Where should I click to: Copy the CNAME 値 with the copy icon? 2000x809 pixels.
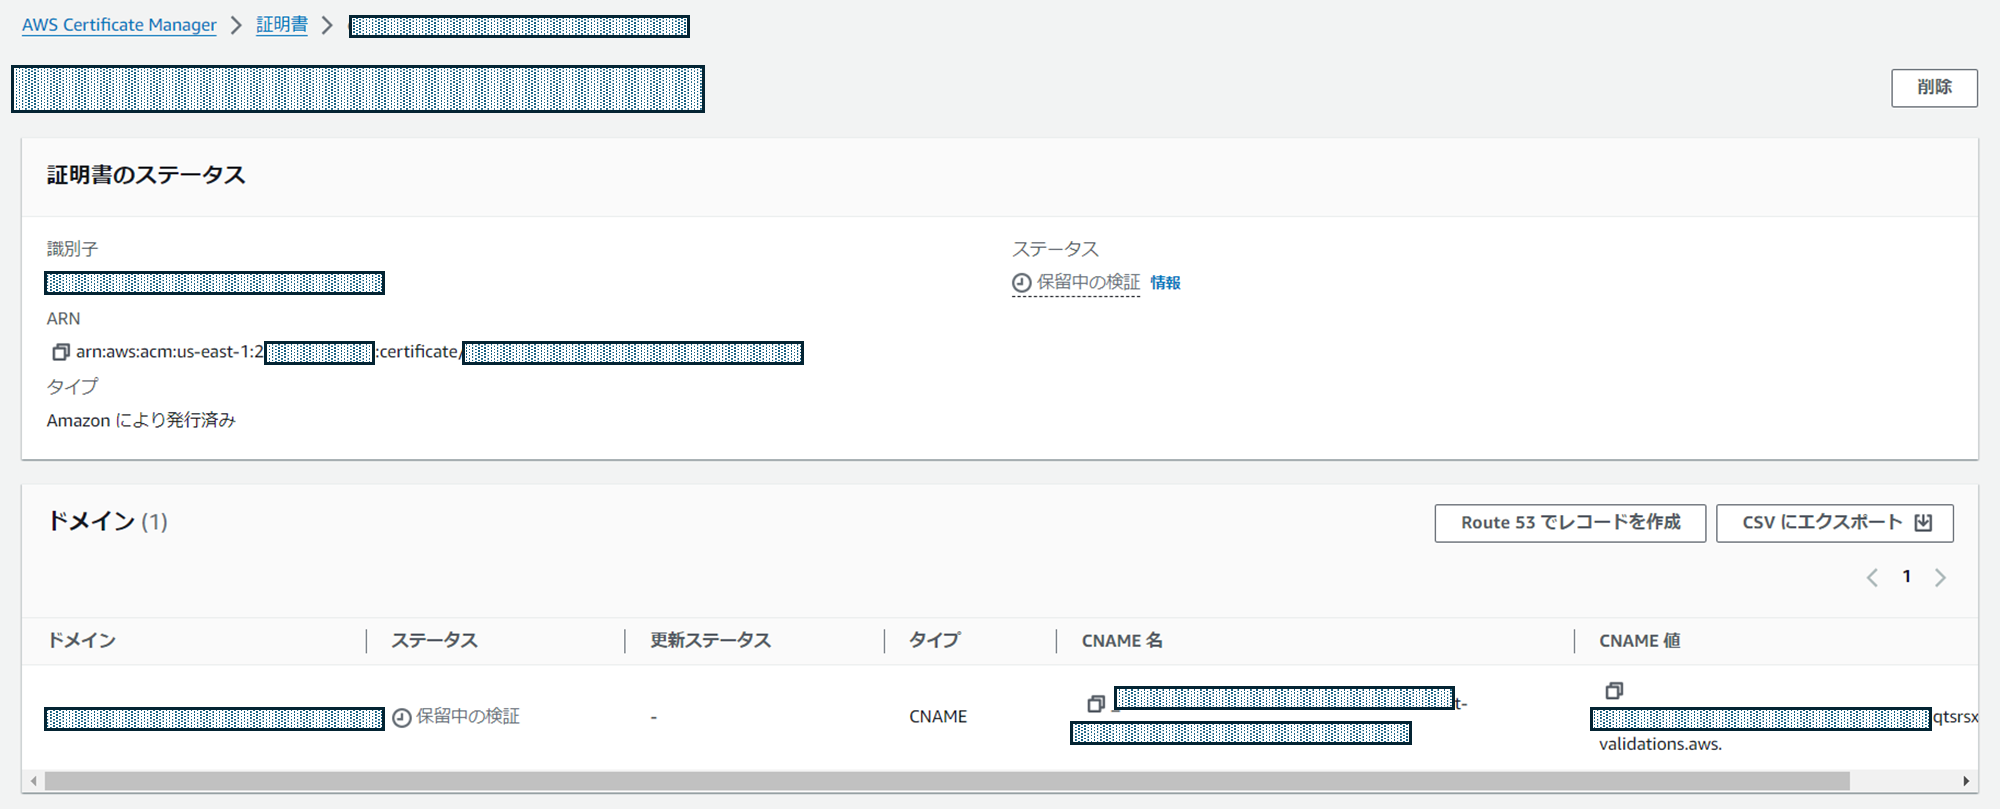coord(1614,691)
